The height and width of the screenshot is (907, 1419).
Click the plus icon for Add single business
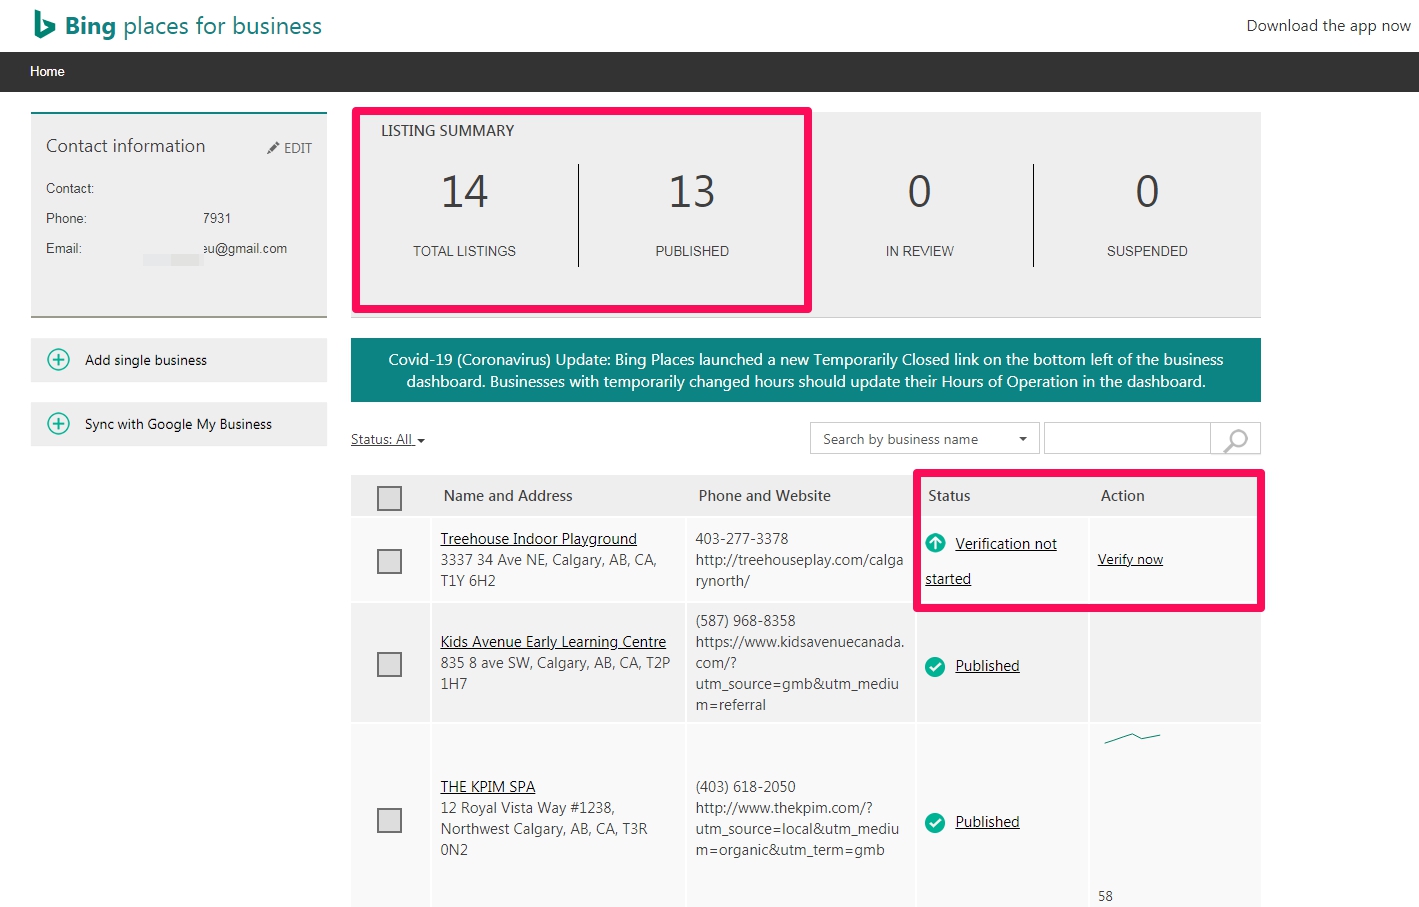pyautogui.click(x=59, y=360)
